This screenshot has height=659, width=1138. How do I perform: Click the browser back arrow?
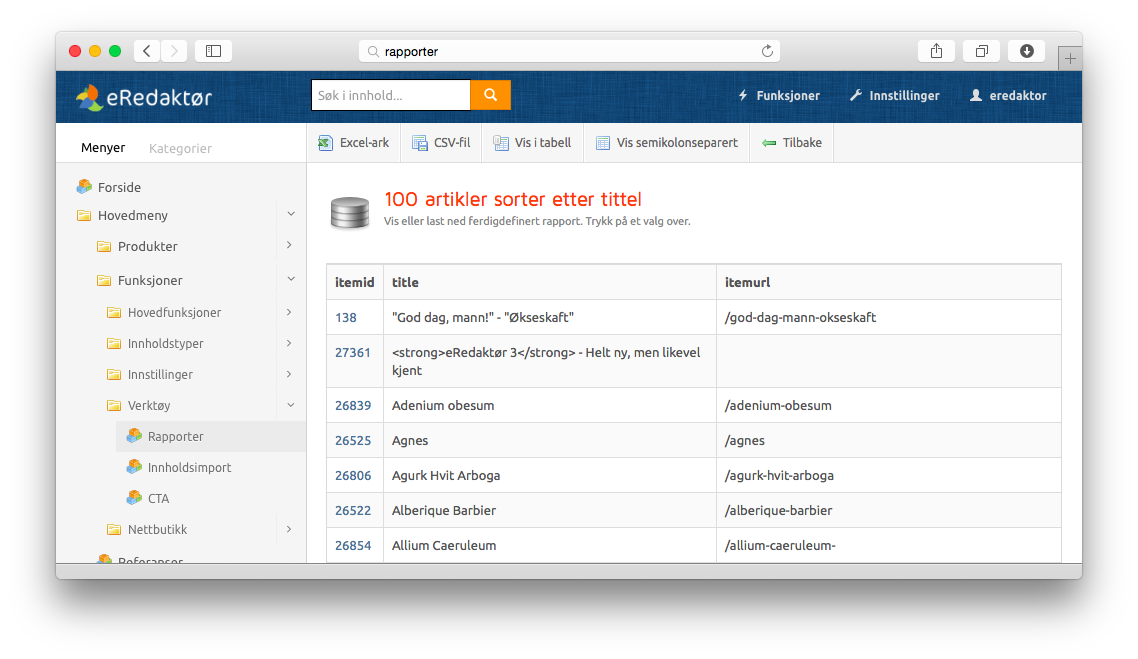[147, 51]
